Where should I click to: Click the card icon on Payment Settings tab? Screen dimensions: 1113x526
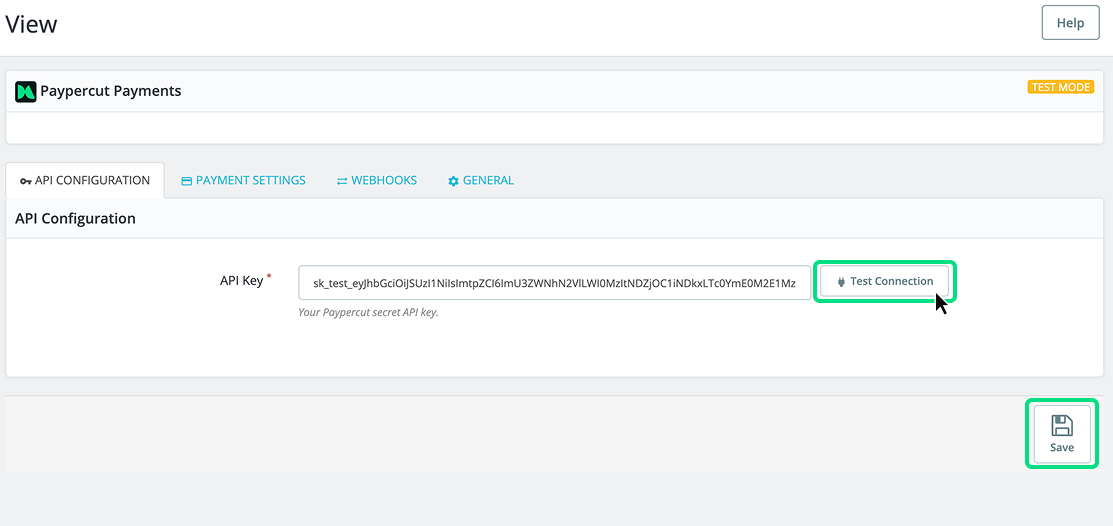[187, 181]
